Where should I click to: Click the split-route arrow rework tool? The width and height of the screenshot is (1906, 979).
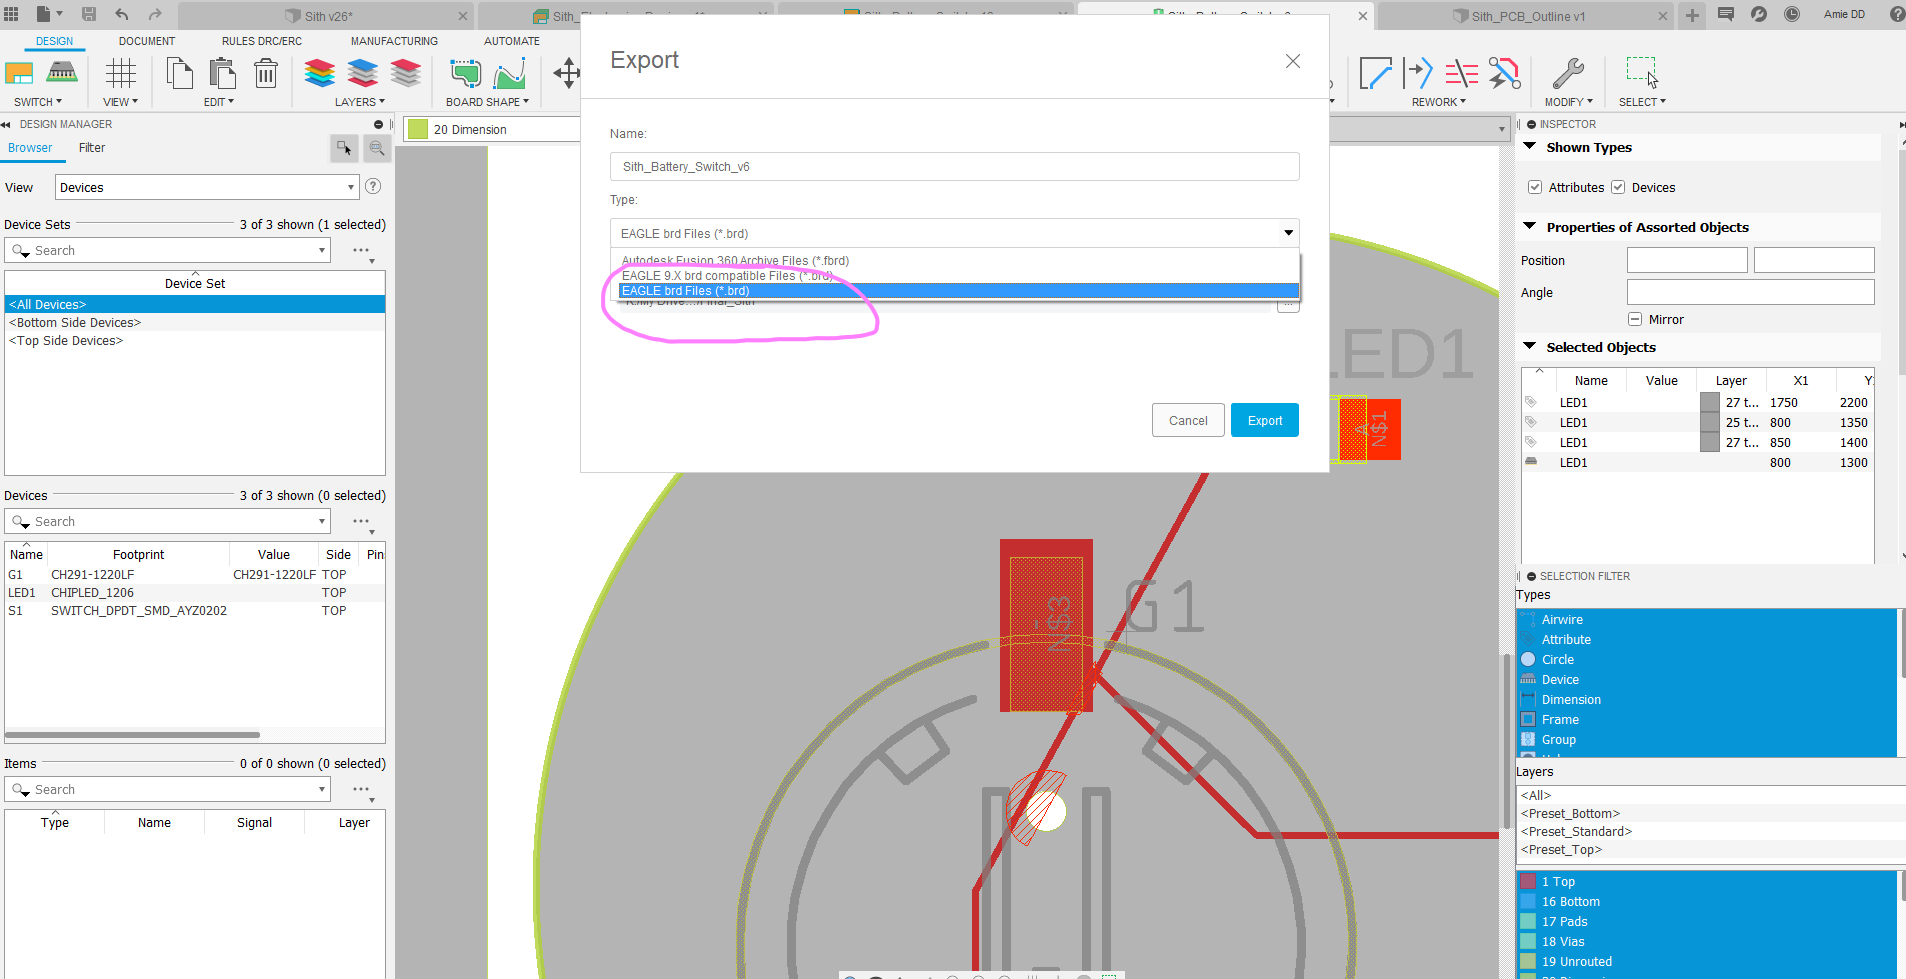[x=1418, y=73]
